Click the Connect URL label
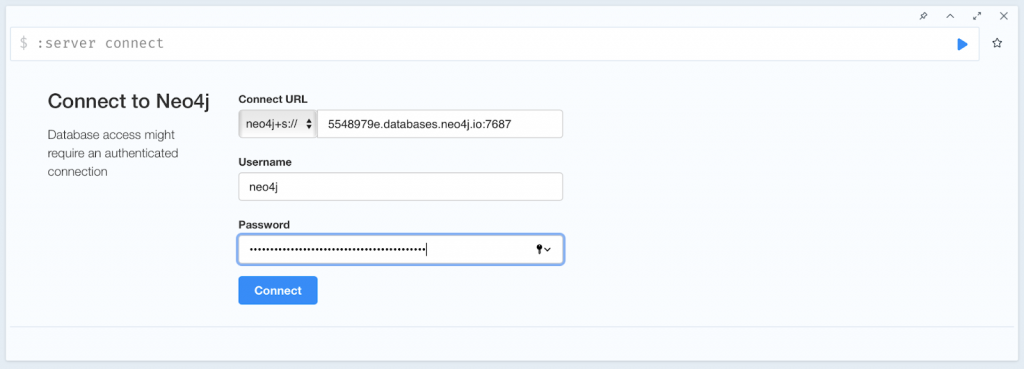1024x369 pixels. click(273, 99)
